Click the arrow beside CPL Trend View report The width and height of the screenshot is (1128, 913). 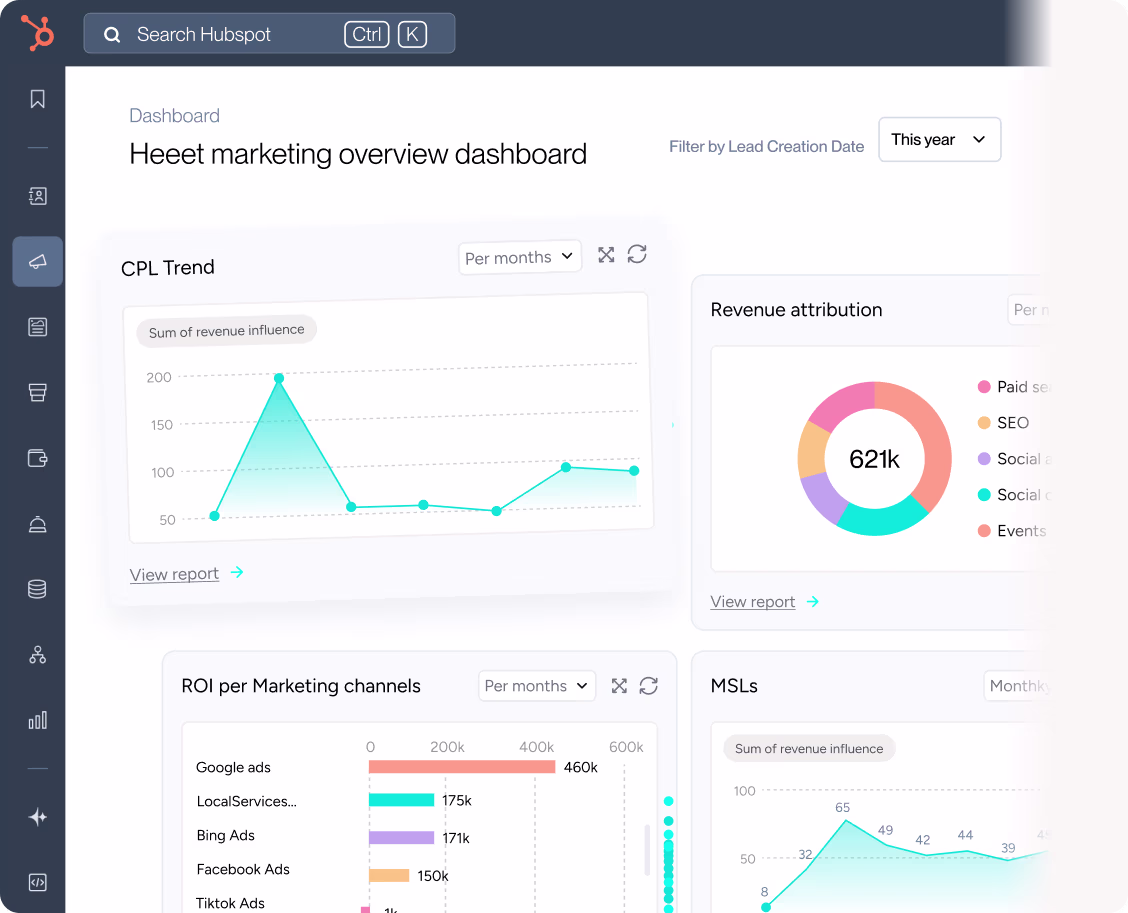(x=237, y=572)
